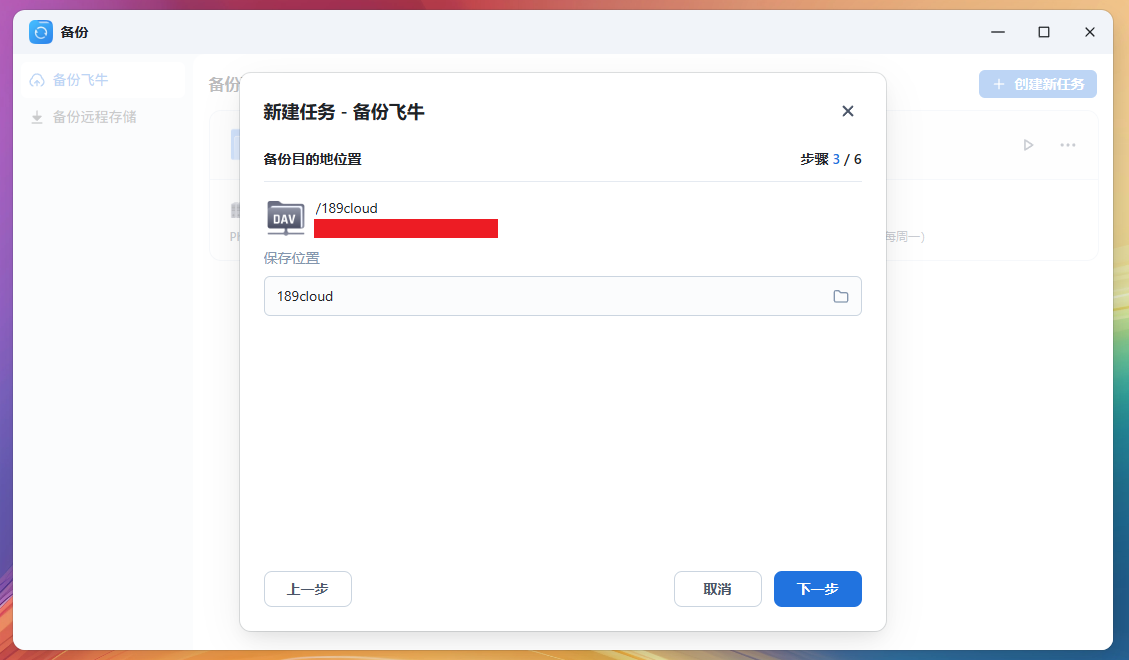
Task: Click the 备份 app logo in title bar
Action: click(41, 32)
